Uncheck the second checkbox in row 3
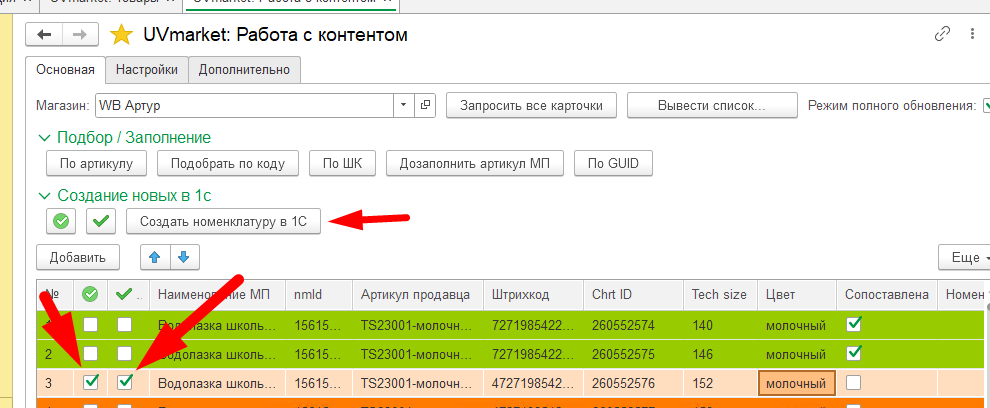 (125, 381)
